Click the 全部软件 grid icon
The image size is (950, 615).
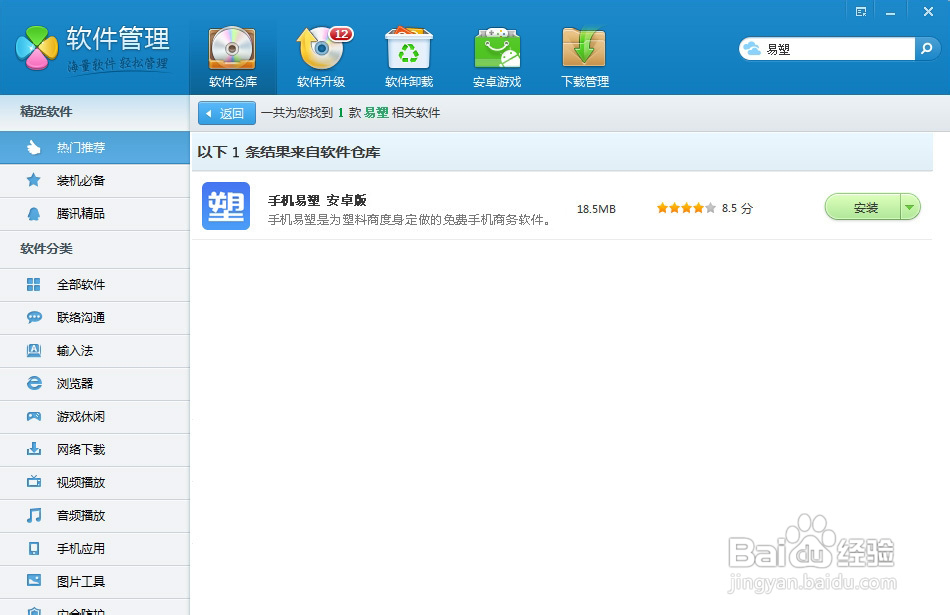pyautogui.click(x=34, y=285)
